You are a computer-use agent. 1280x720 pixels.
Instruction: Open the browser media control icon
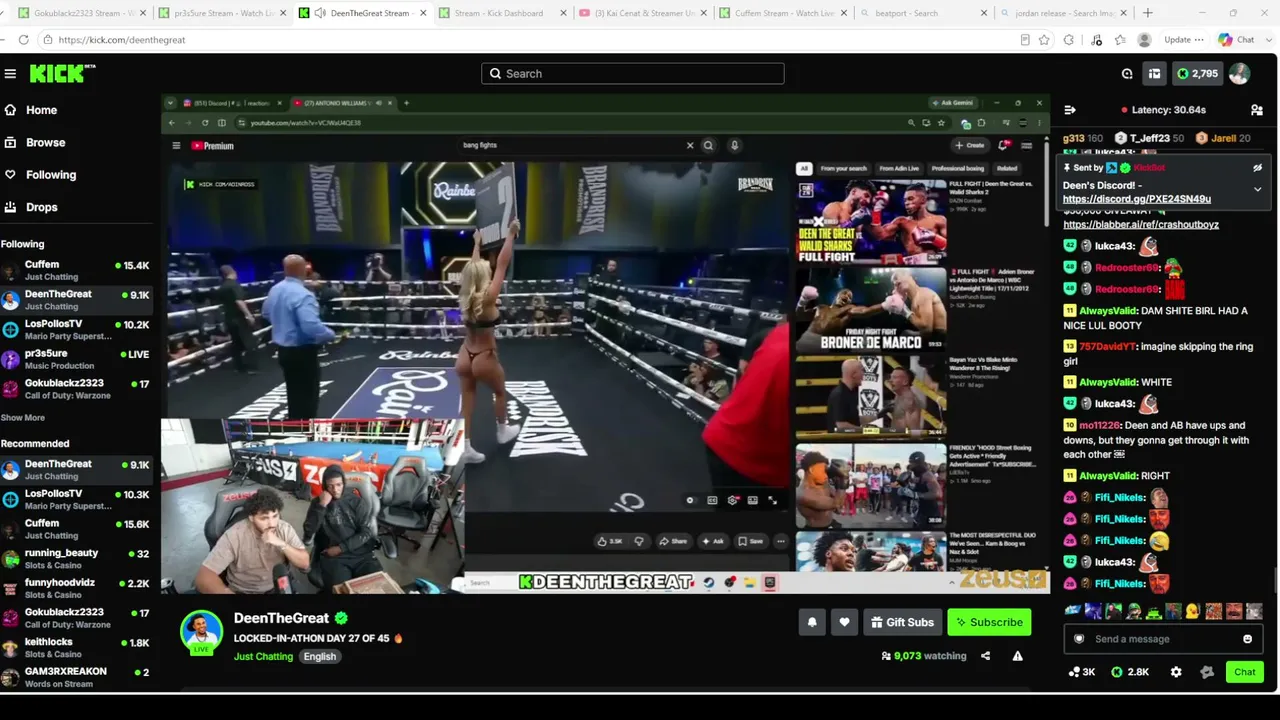1097,40
